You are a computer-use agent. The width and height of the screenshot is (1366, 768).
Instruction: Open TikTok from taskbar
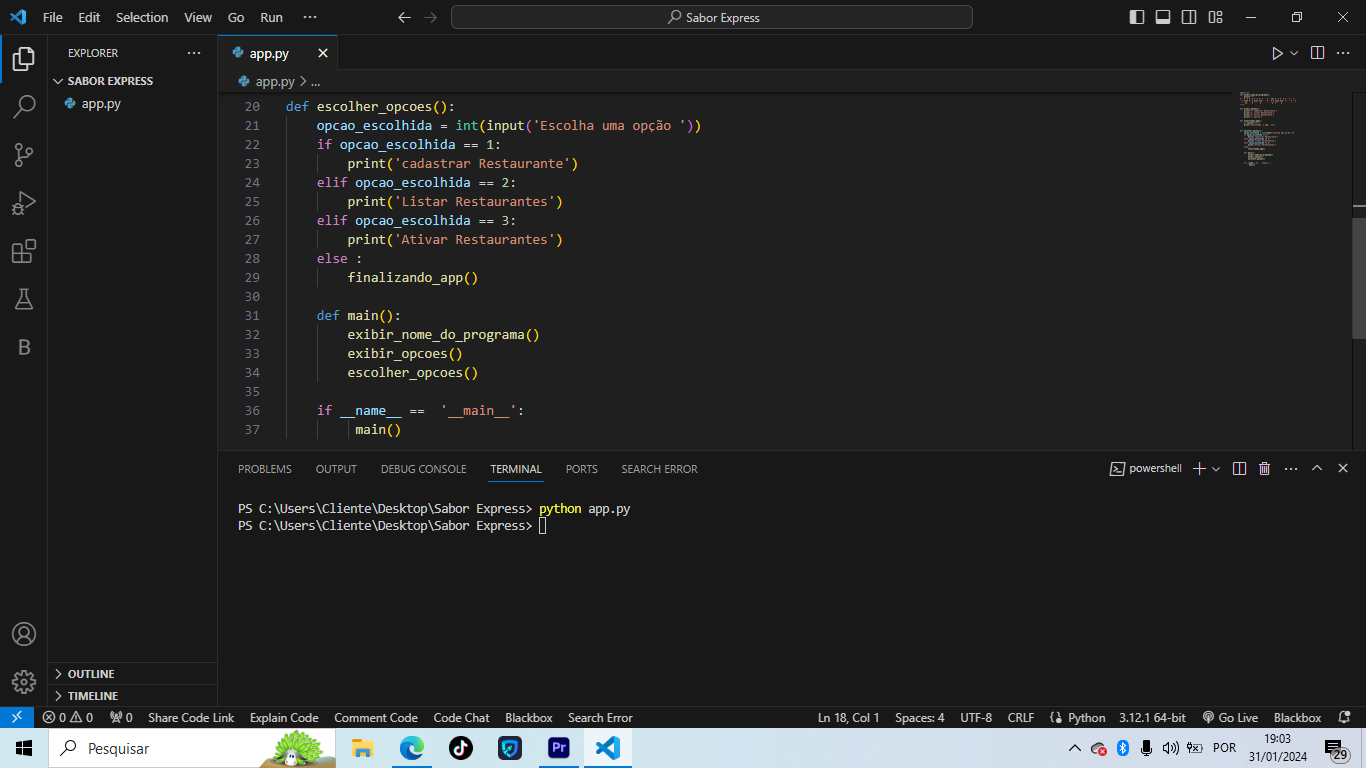pos(460,748)
